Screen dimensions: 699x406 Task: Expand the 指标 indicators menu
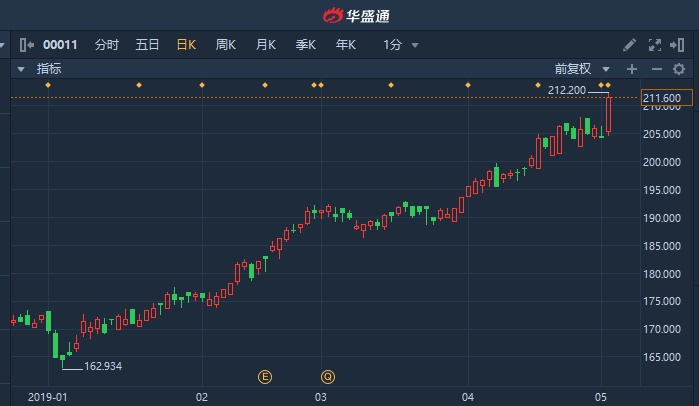click(x=39, y=69)
